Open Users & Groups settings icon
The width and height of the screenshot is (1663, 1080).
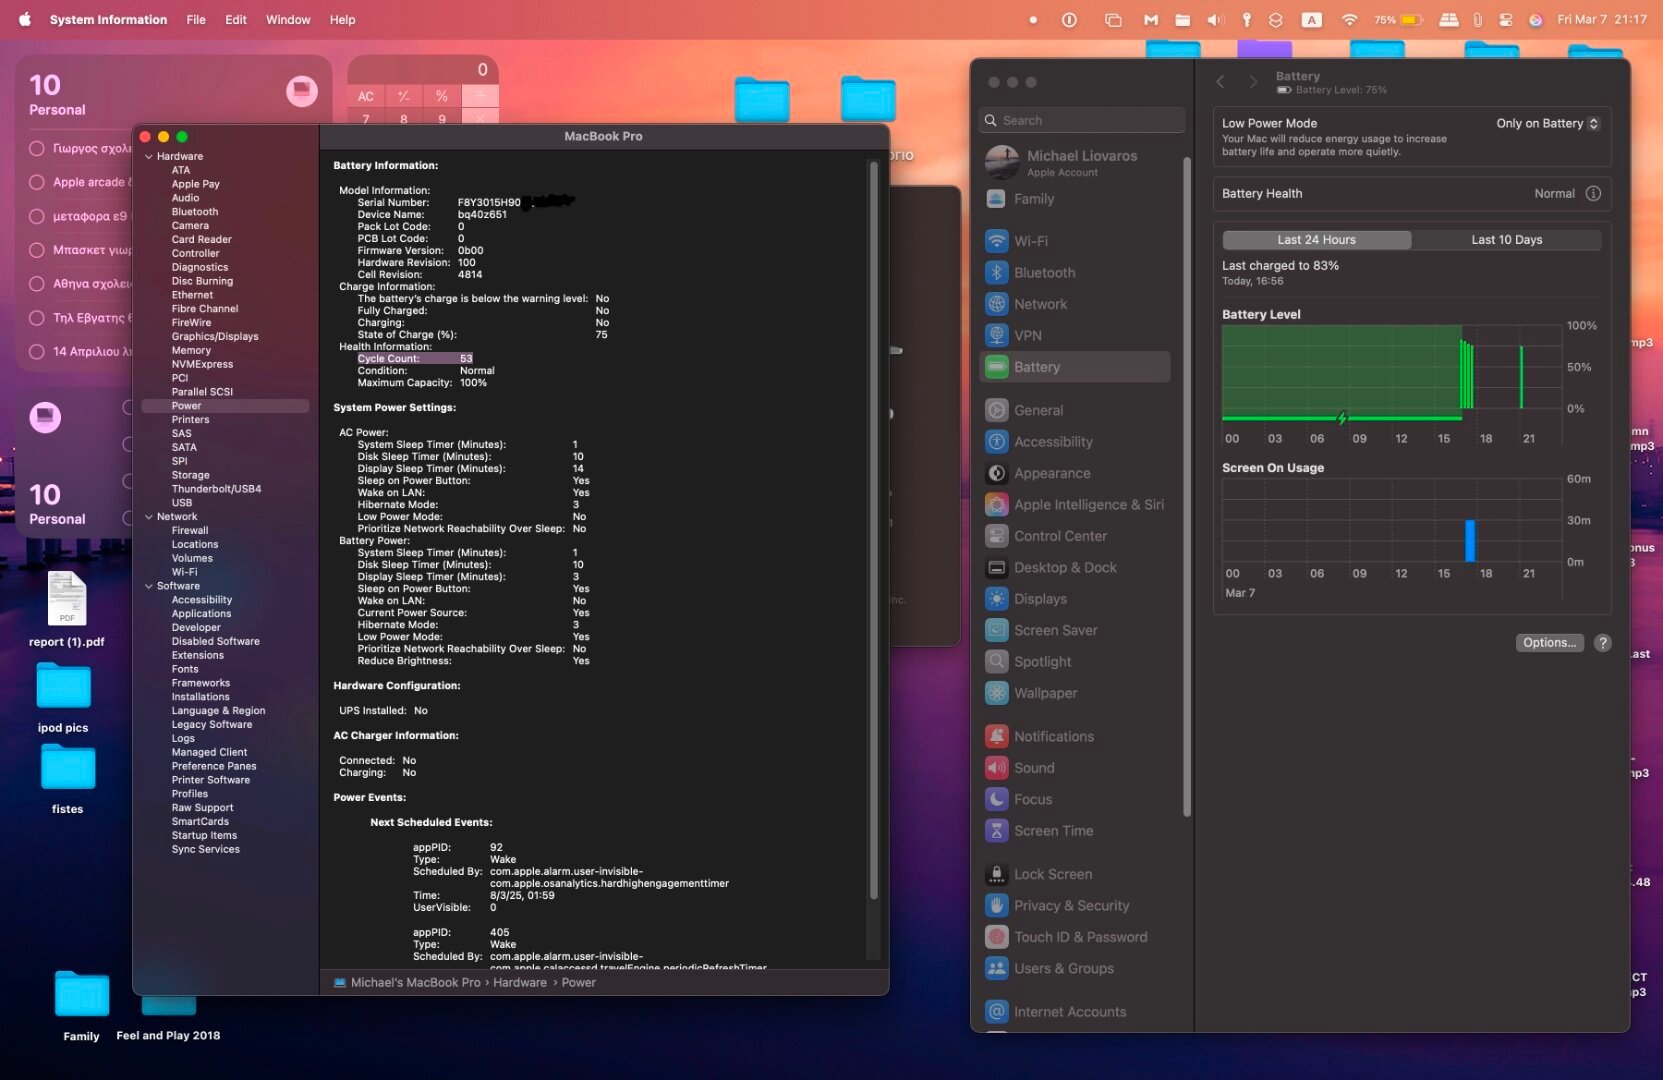pyautogui.click(x=996, y=968)
